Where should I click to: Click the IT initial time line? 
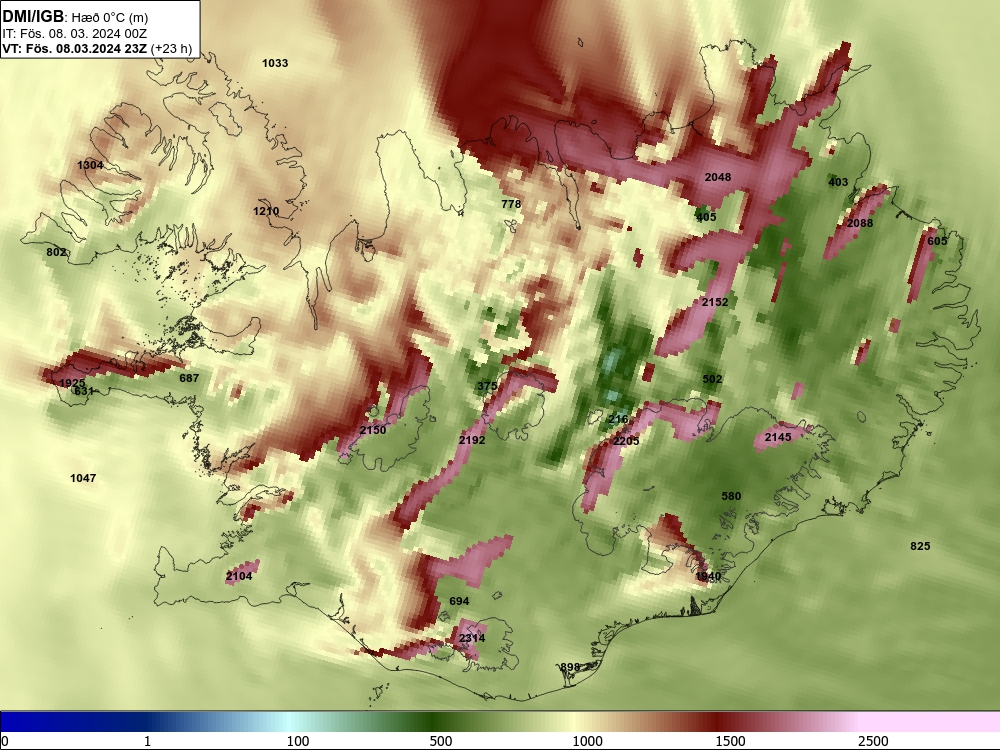(75, 34)
